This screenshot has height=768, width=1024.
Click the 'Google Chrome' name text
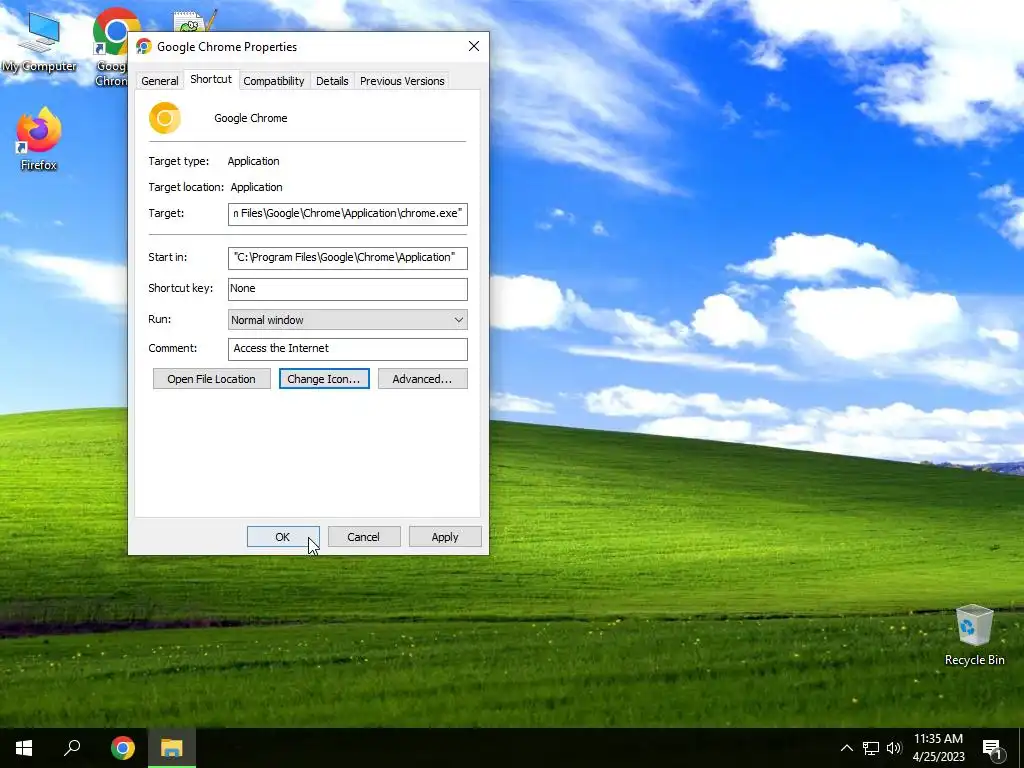(x=251, y=118)
